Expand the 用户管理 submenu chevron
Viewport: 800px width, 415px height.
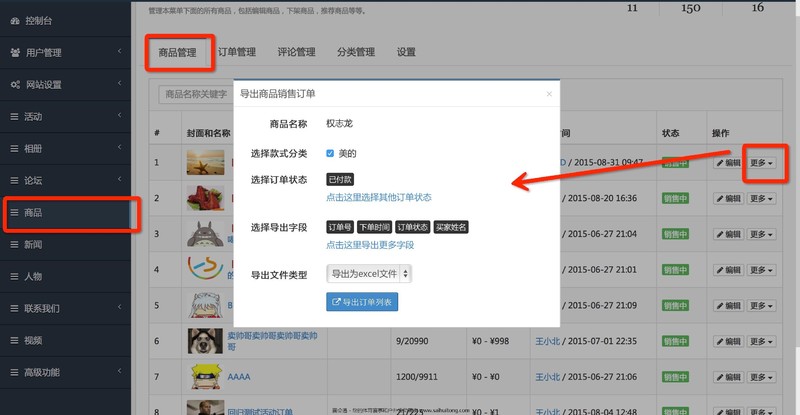click(119, 51)
